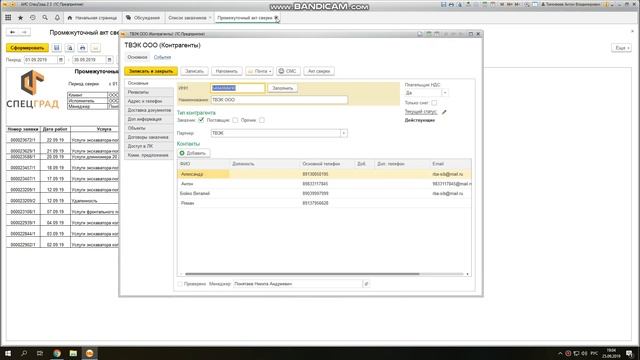Image resolution: width=640 pixels, height=360 pixels.
Task: Select the Доставка документов side section
Action: point(149,110)
